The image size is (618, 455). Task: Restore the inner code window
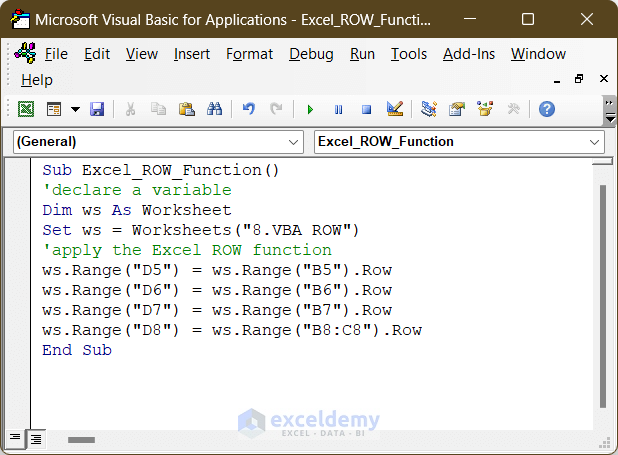(x=579, y=79)
